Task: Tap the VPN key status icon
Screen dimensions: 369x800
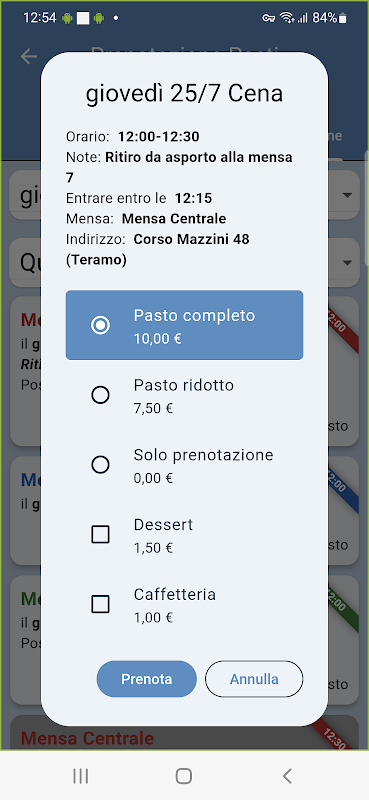Action: click(269, 18)
